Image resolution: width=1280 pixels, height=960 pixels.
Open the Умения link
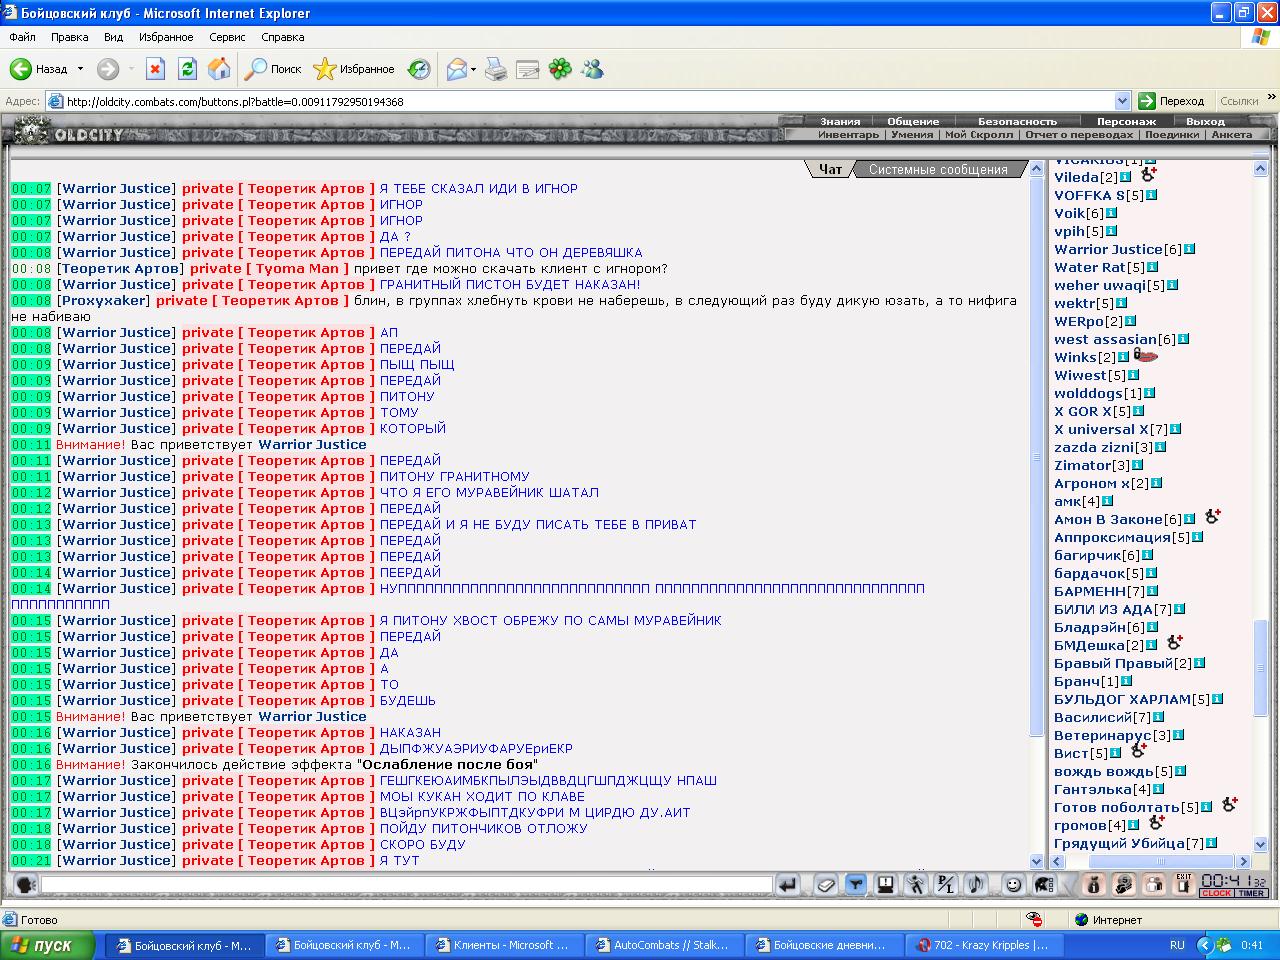pyautogui.click(x=912, y=134)
